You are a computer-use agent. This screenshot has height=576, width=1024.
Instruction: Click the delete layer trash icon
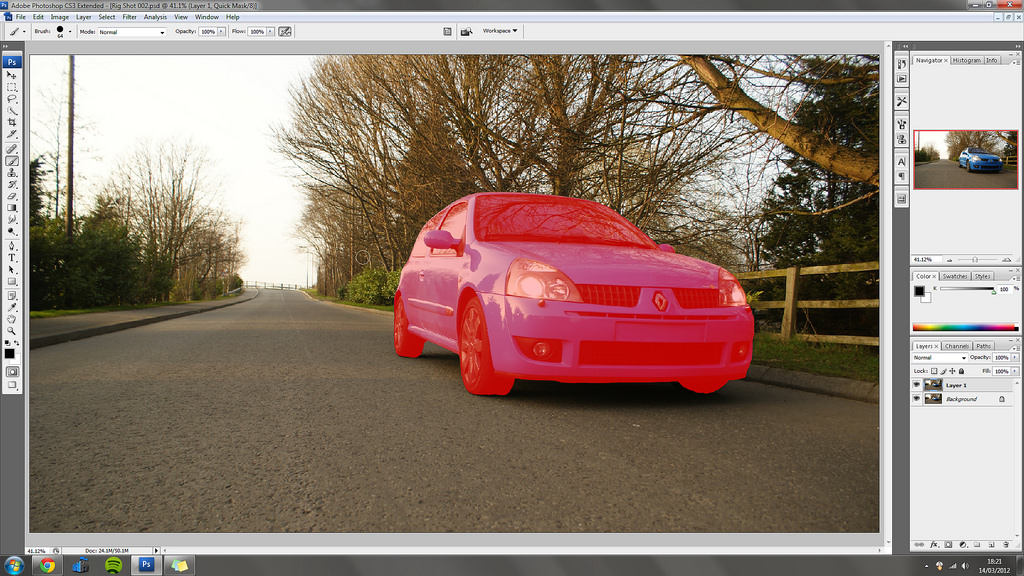(x=1005, y=545)
